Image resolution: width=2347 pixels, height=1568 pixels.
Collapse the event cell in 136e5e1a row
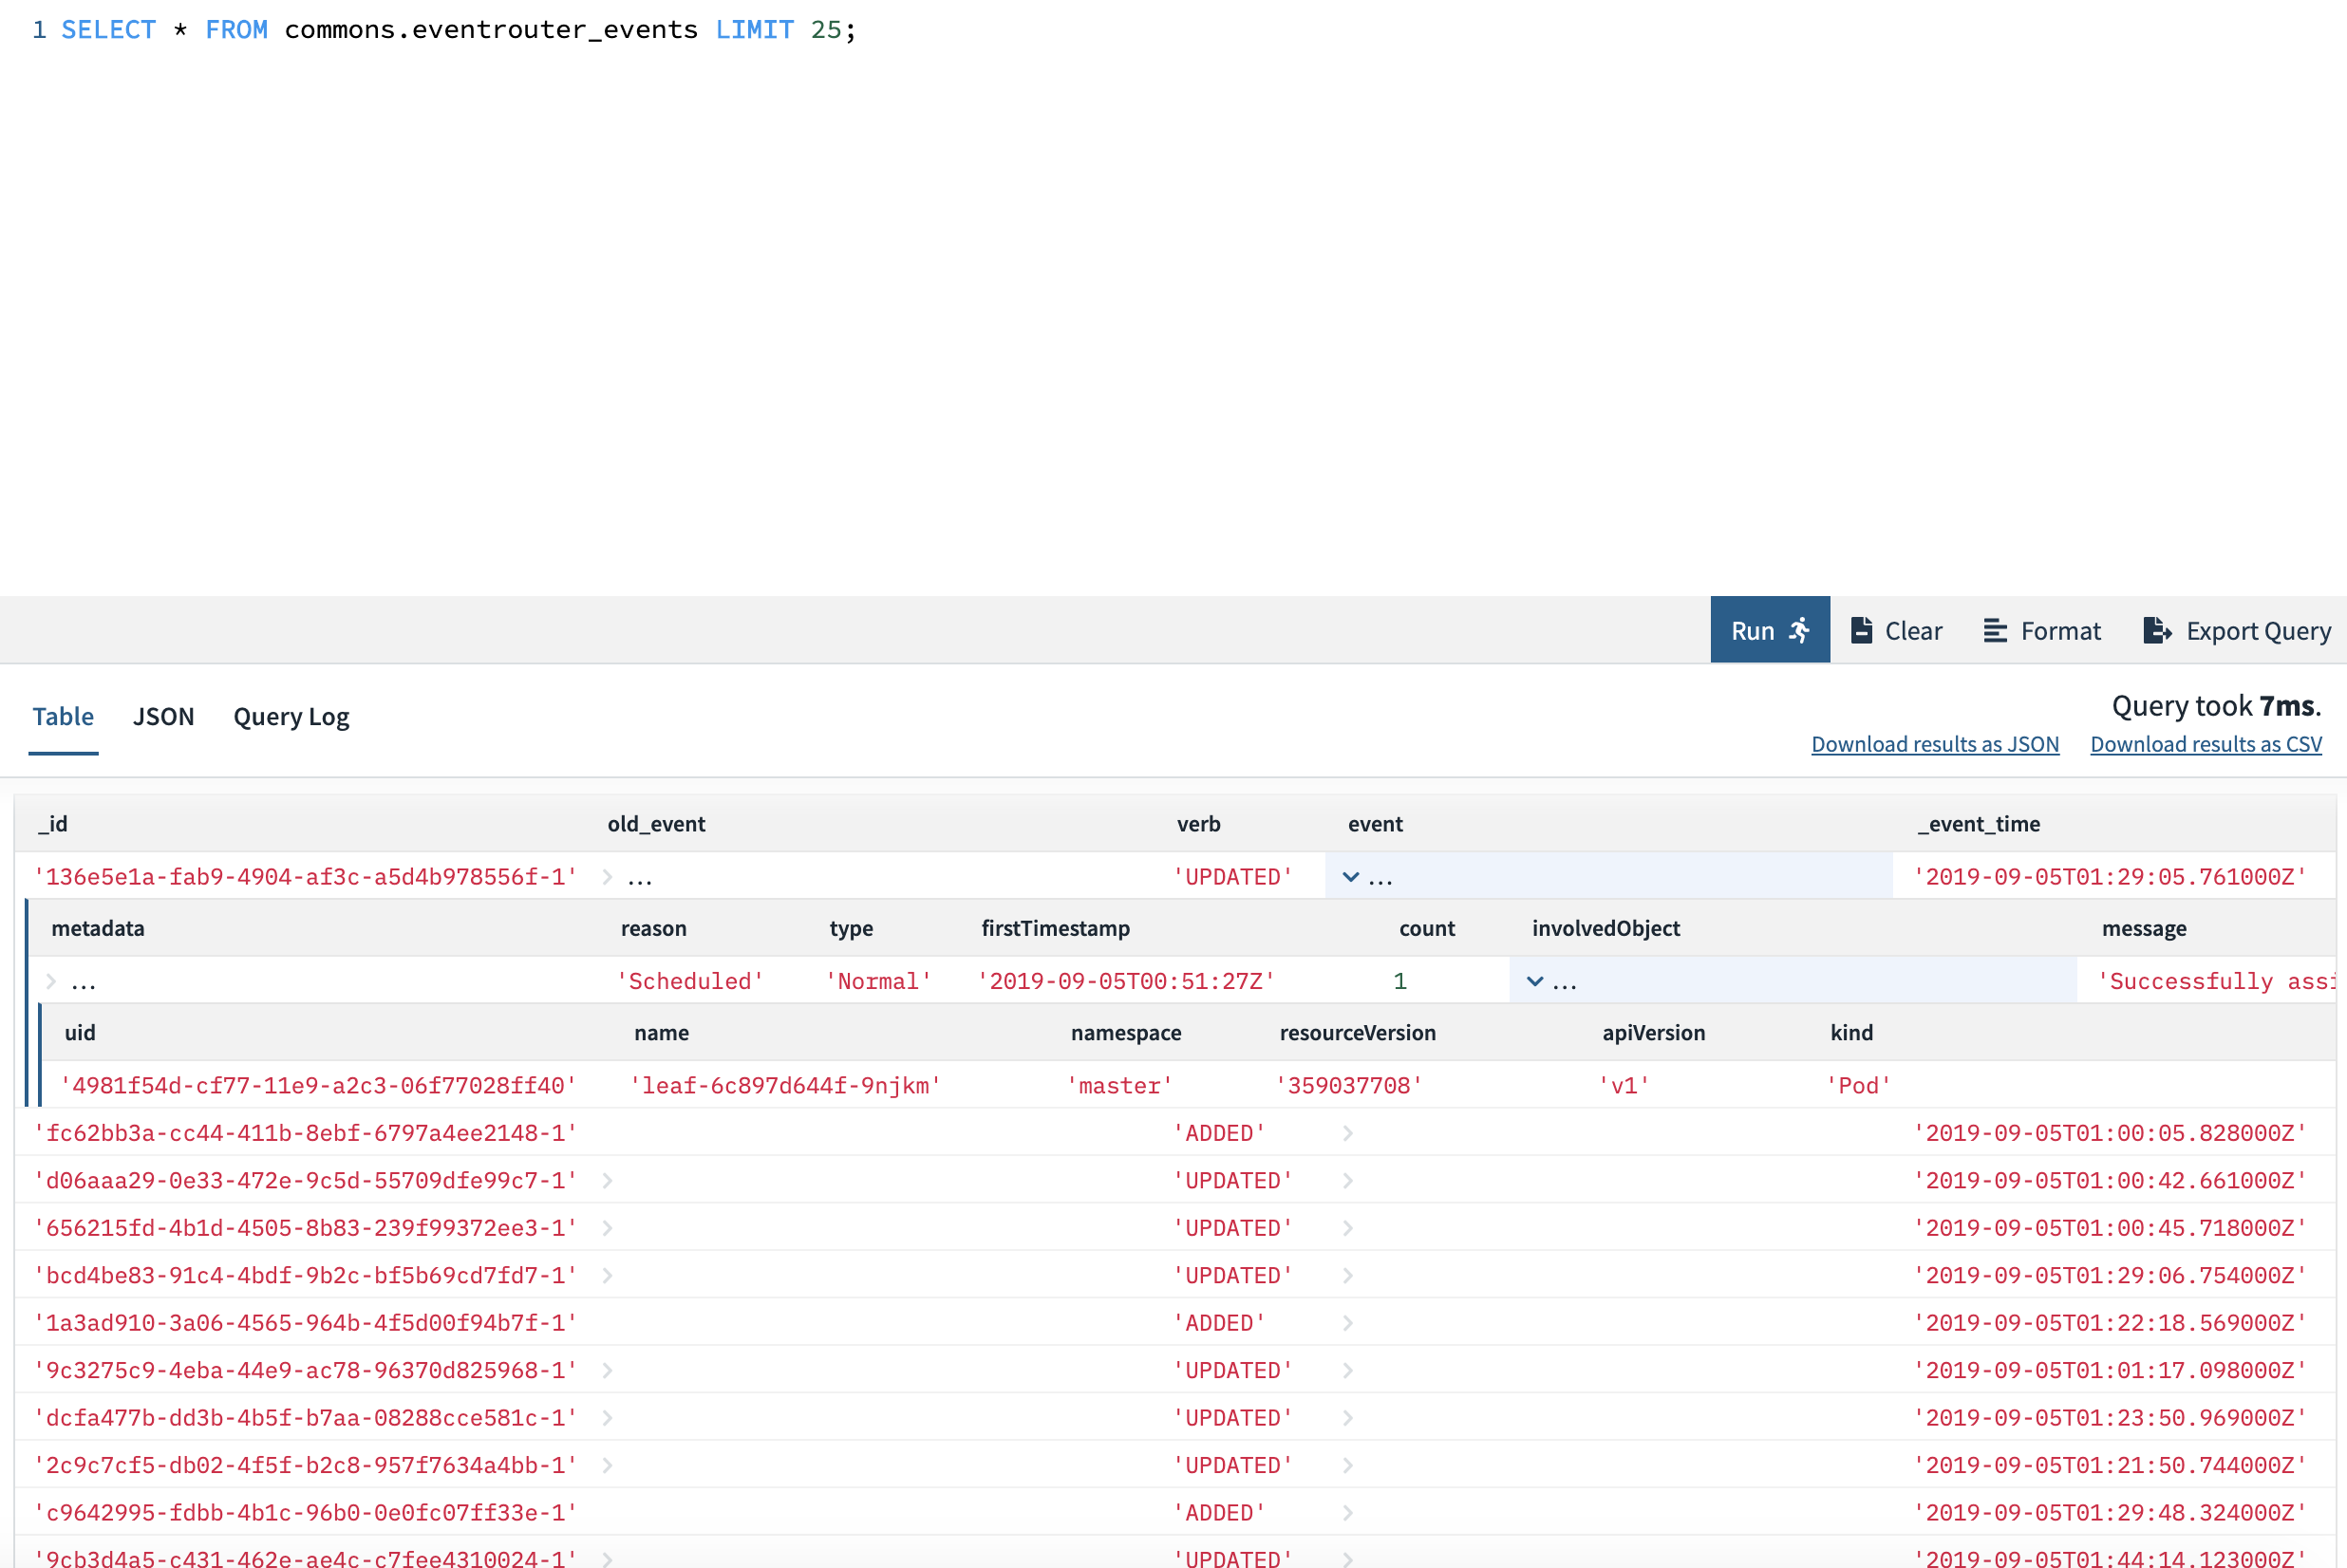[x=1350, y=877]
